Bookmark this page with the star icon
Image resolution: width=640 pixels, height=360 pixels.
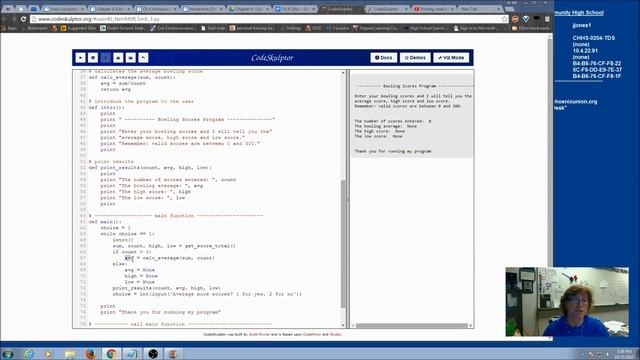coord(504,19)
